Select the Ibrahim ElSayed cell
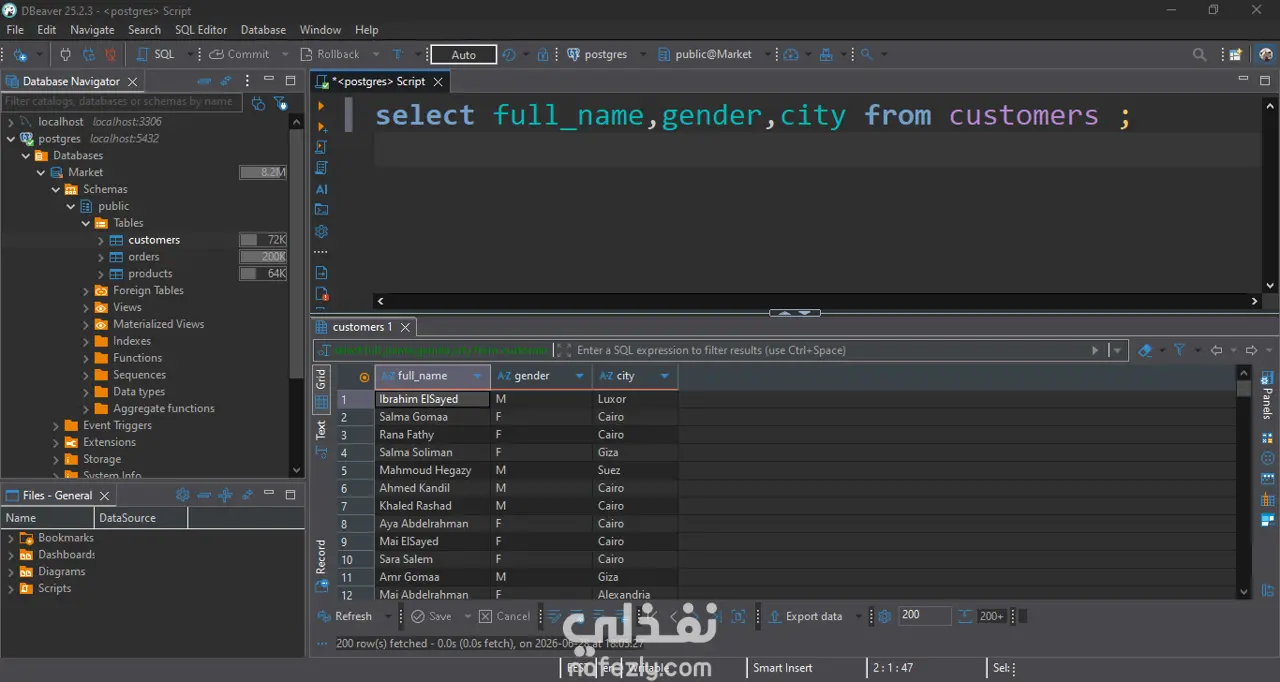The width and height of the screenshot is (1280, 682). point(432,399)
